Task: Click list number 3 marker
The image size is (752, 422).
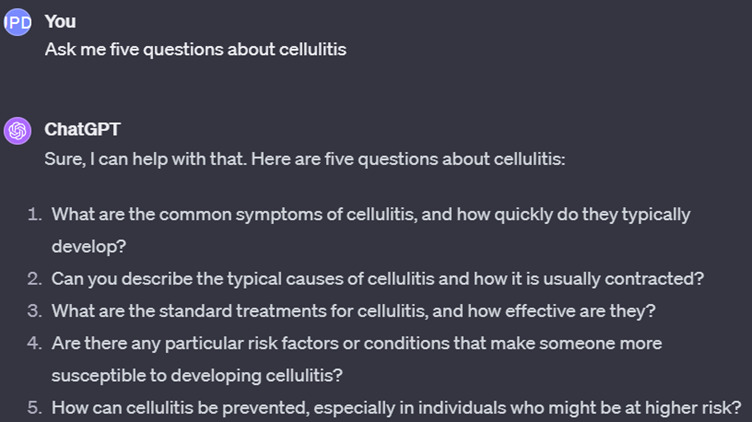Action: click(x=35, y=311)
